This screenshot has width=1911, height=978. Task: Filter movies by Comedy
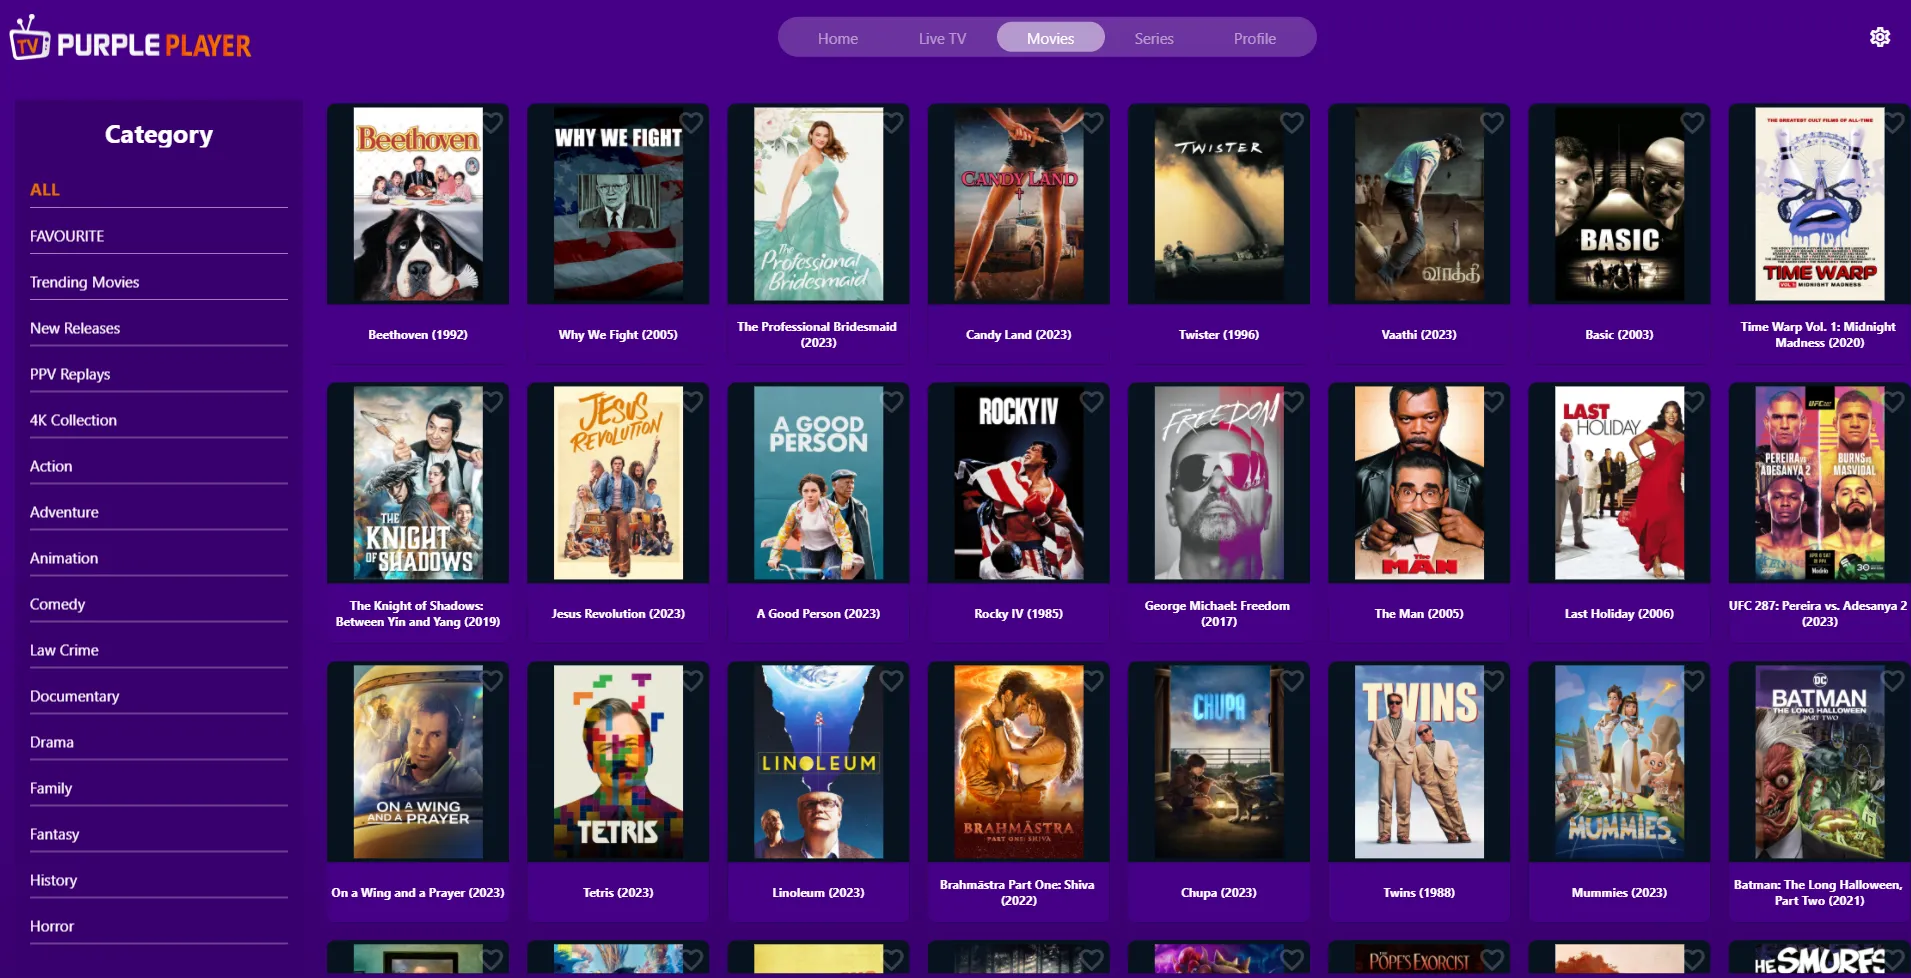coord(159,604)
